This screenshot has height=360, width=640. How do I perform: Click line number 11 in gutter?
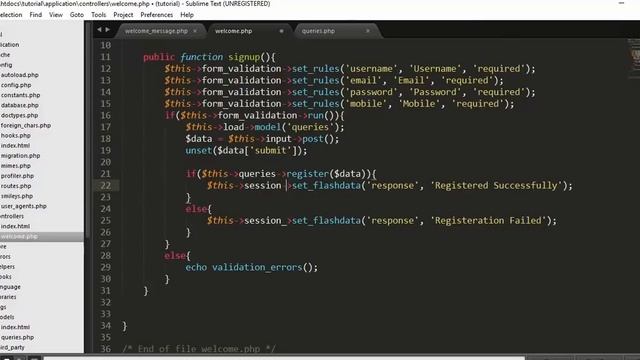(106, 57)
